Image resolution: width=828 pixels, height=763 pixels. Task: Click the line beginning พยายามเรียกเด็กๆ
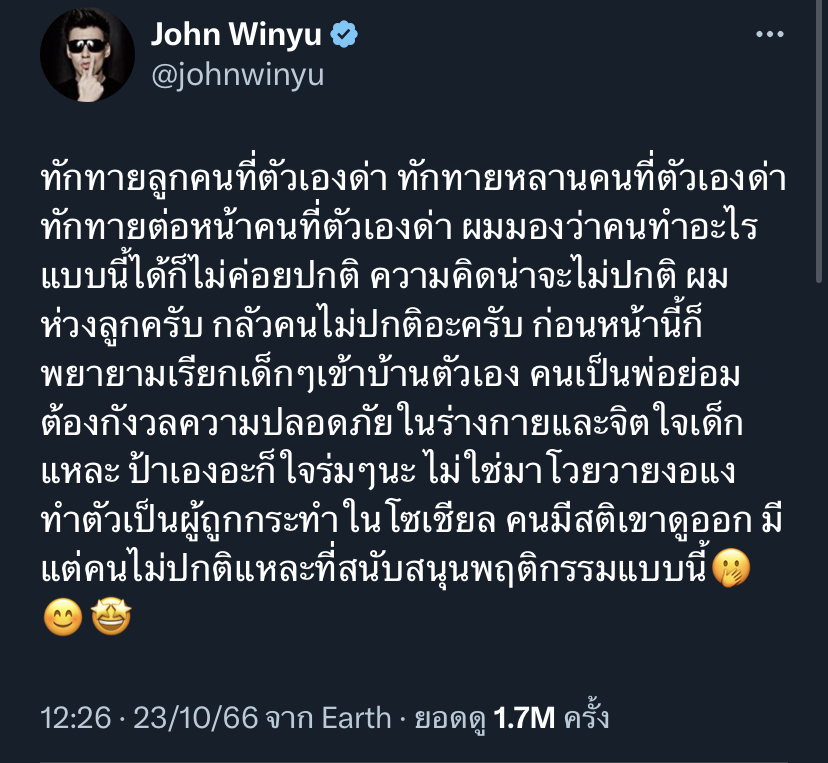click(x=391, y=375)
